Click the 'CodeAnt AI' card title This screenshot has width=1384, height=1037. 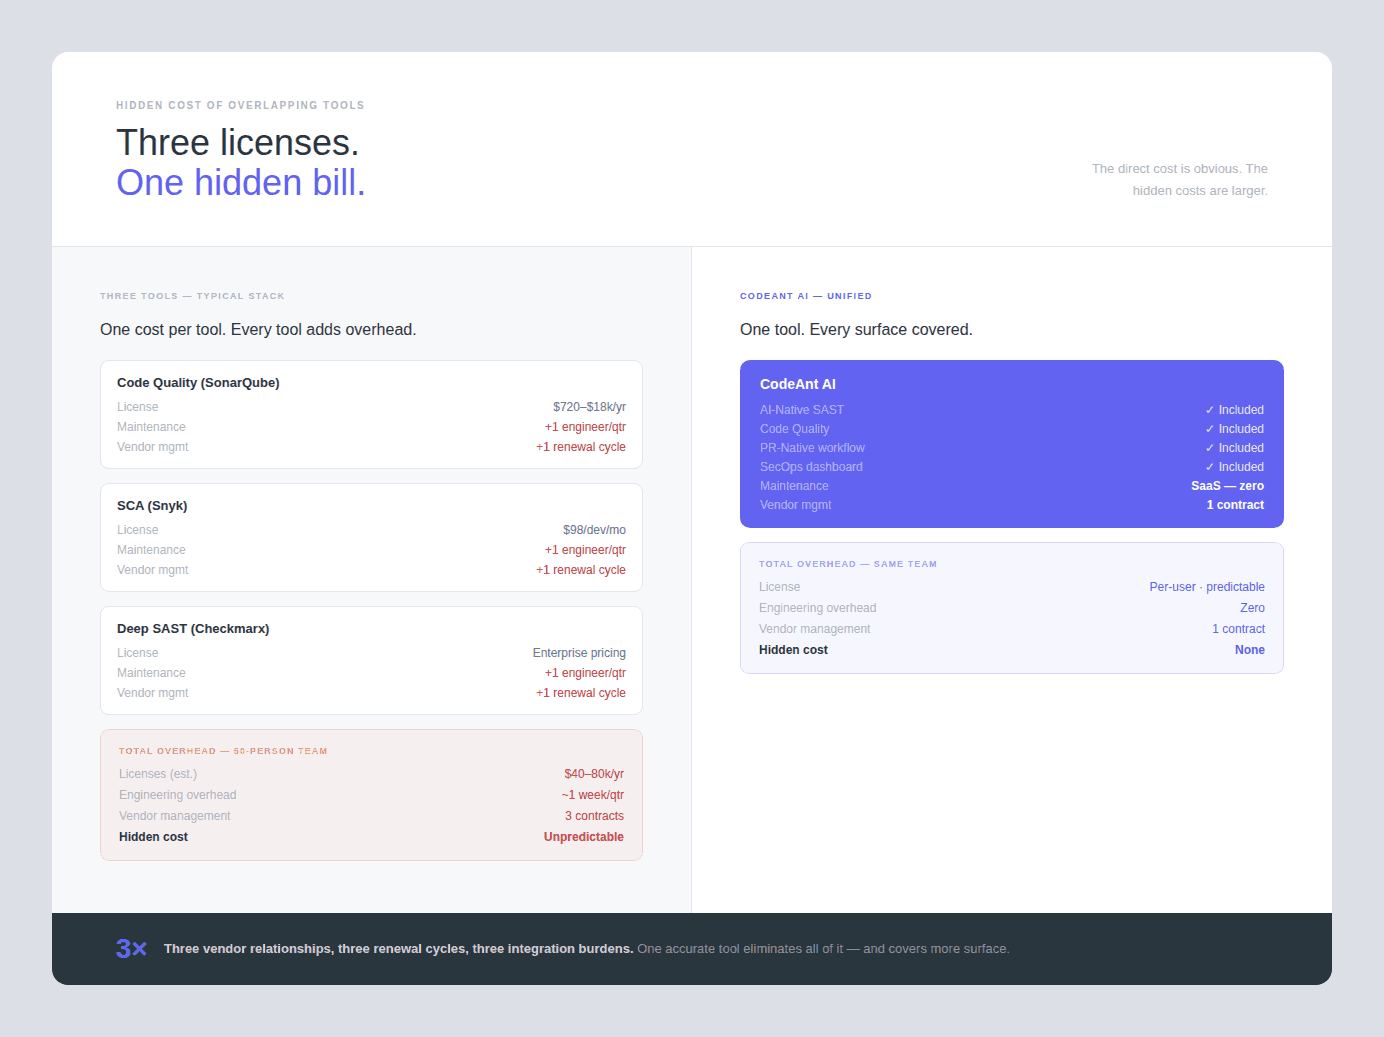point(798,384)
